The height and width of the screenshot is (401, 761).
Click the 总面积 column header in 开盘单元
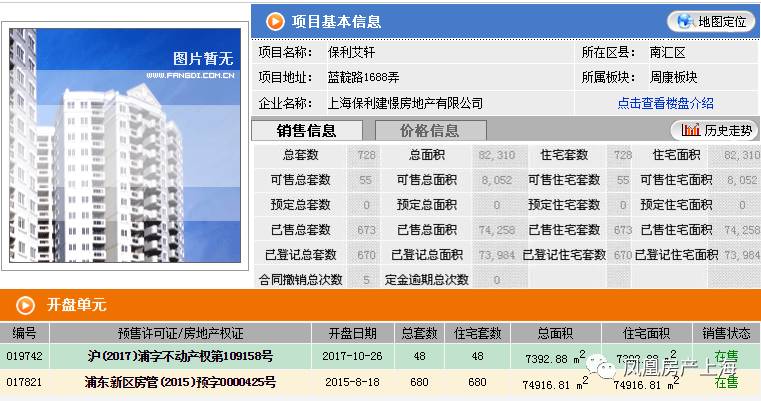555,333
